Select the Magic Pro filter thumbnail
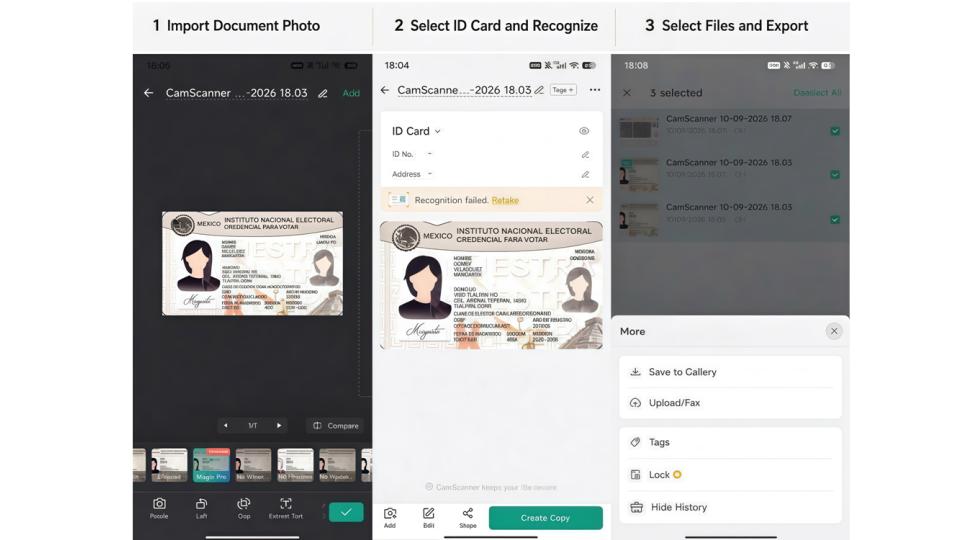 [x=211, y=465]
